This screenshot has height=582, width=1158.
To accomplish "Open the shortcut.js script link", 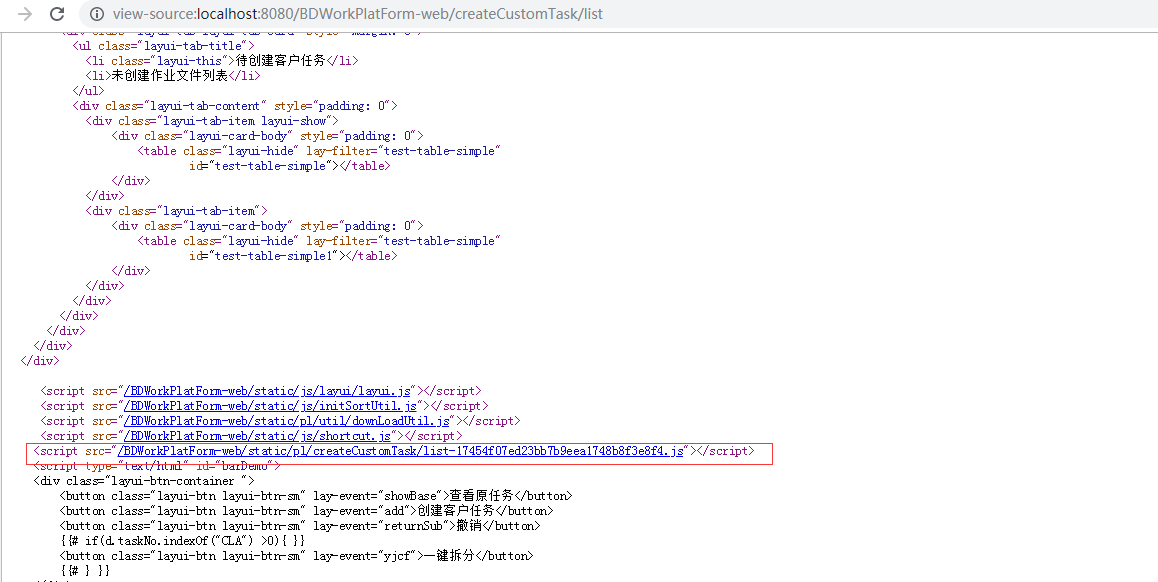I will click(257, 436).
